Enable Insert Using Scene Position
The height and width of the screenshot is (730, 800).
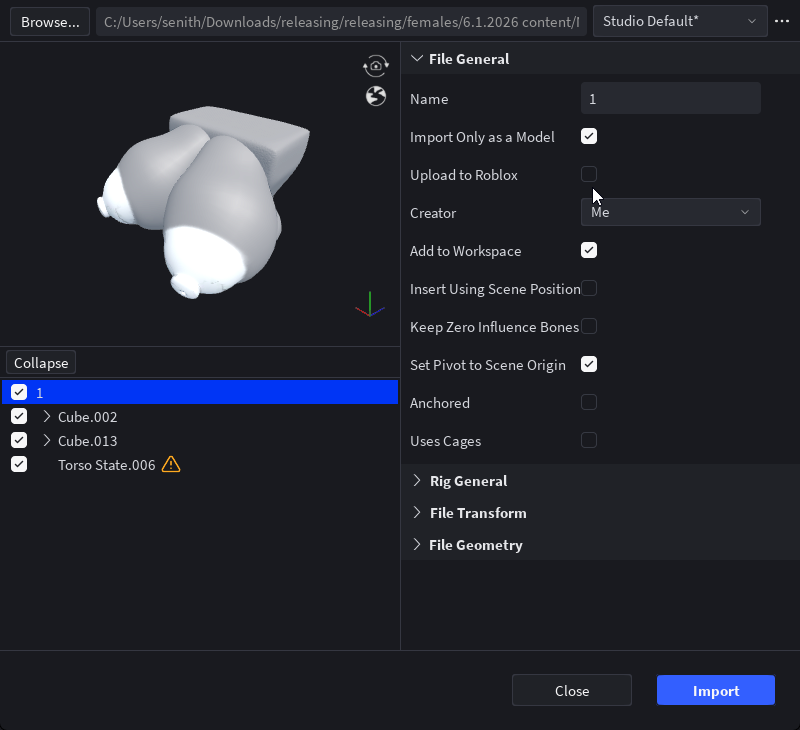[x=589, y=288]
